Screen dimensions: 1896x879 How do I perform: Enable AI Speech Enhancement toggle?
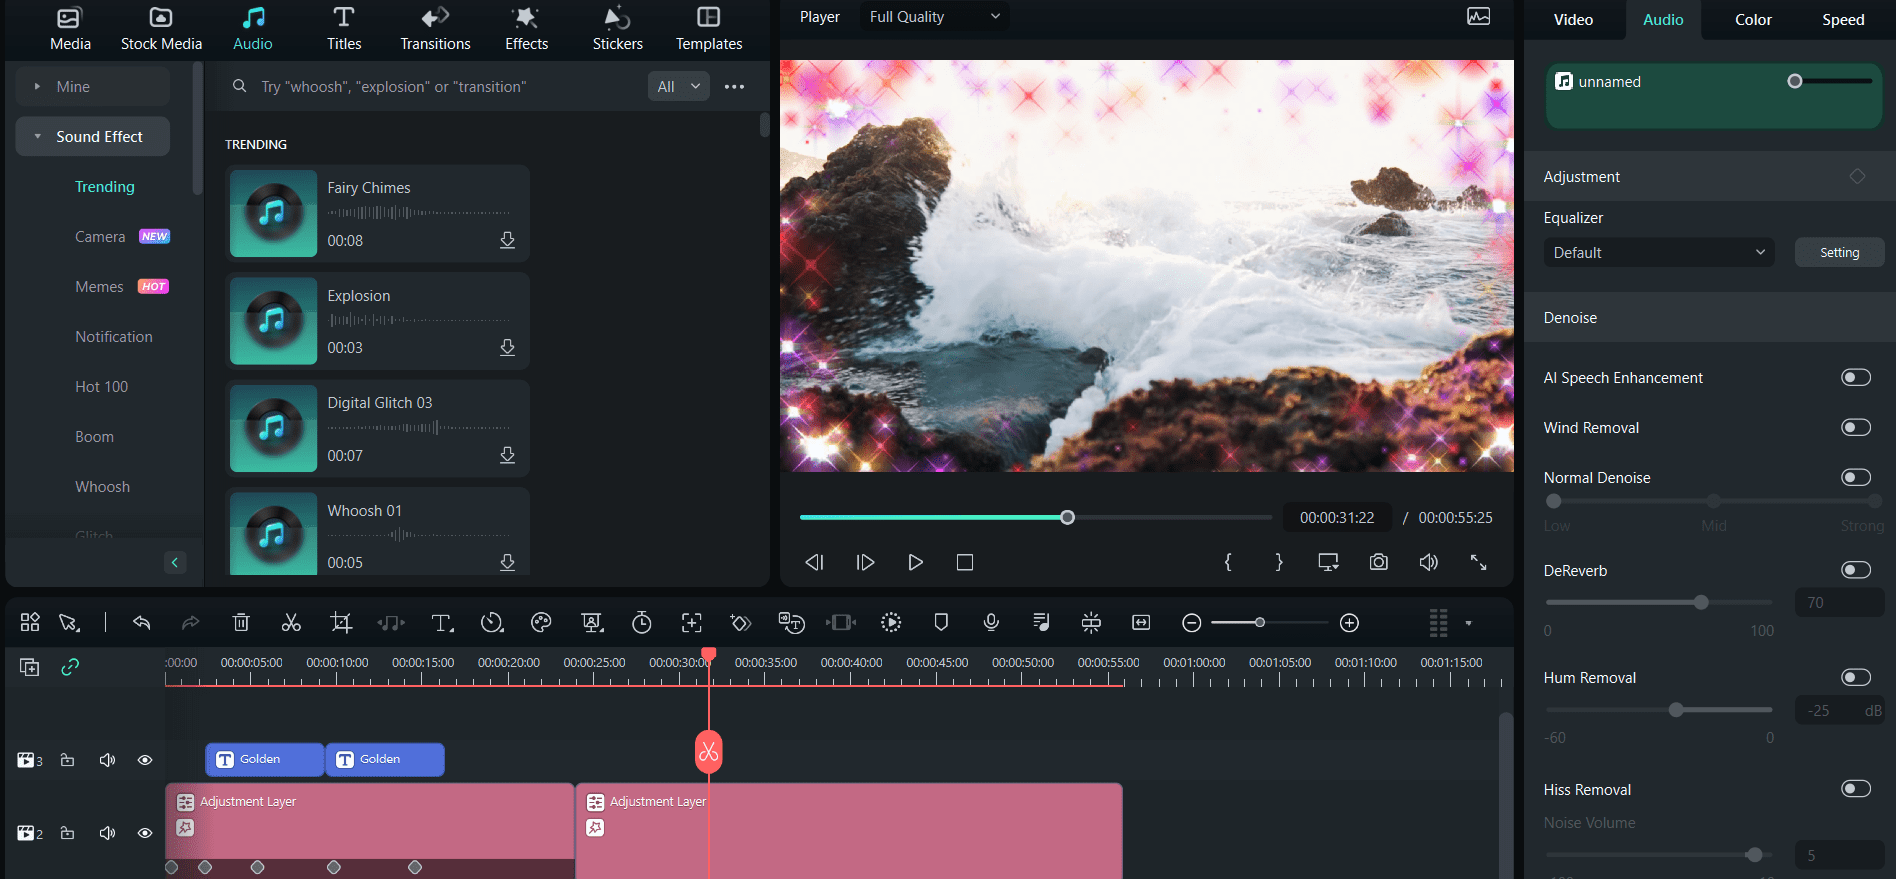point(1855,377)
